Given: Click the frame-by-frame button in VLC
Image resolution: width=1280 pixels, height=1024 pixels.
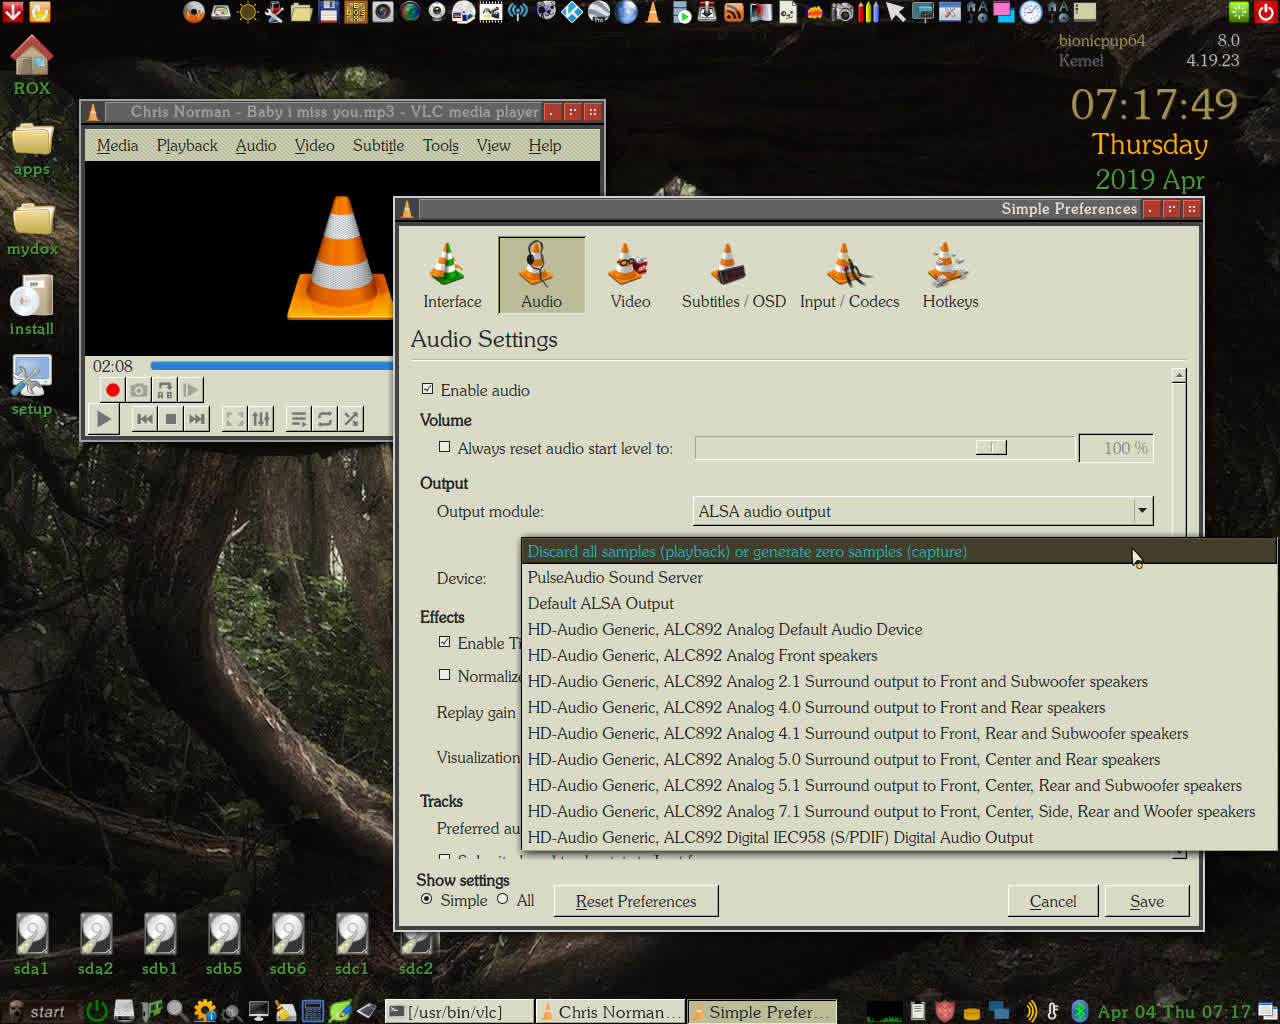Looking at the screenshot, I should 191,390.
